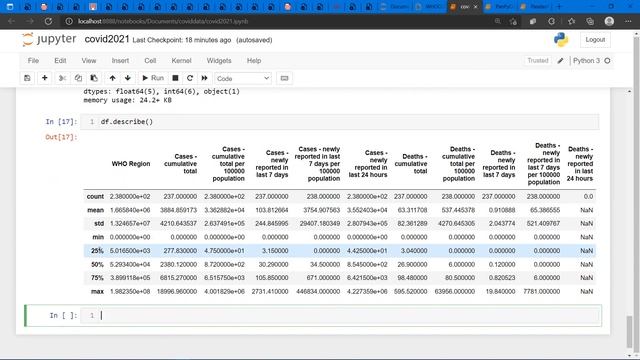
Task: Click the value 3884.859173 in mean row
Action: [178, 210]
